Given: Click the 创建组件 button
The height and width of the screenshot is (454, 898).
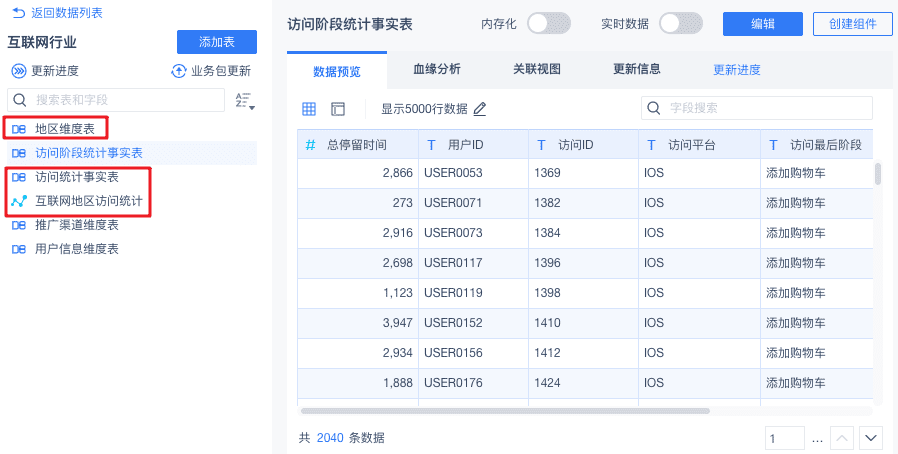Looking at the screenshot, I should pyautogui.click(x=853, y=24).
